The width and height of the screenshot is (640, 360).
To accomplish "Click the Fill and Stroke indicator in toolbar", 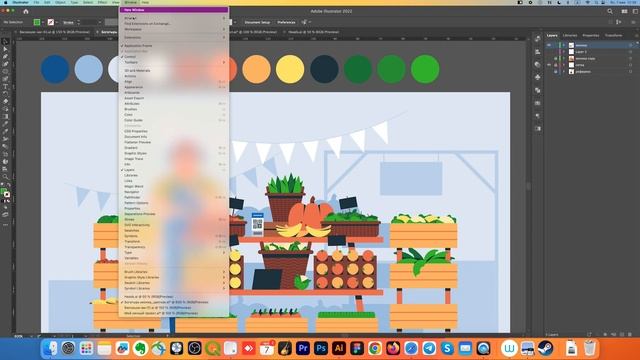I will click(6, 193).
